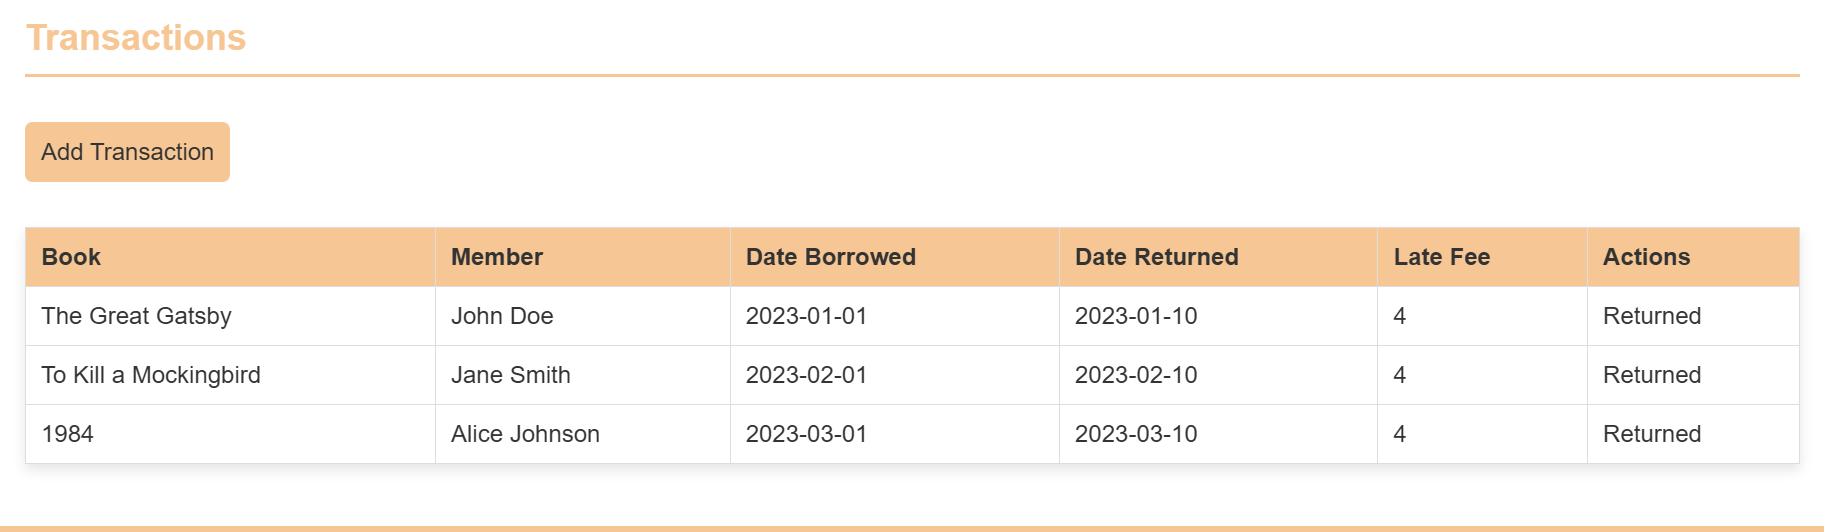This screenshot has height=532, width=1824.
Task: Click member name Jane Smith
Action: (x=510, y=375)
